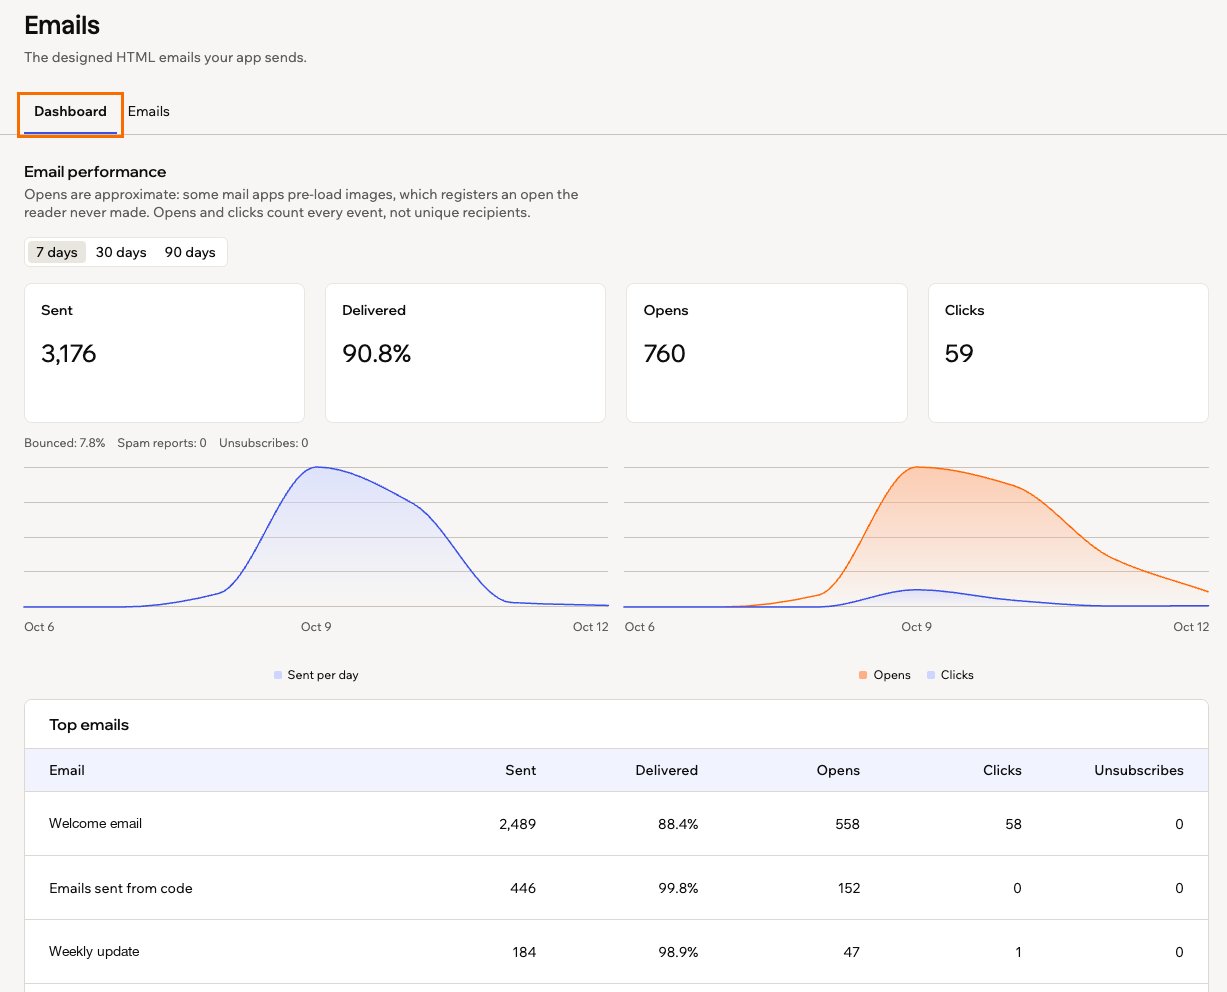Switch to the Dashboard tab
This screenshot has width=1227, height=992.
point(70,112)
